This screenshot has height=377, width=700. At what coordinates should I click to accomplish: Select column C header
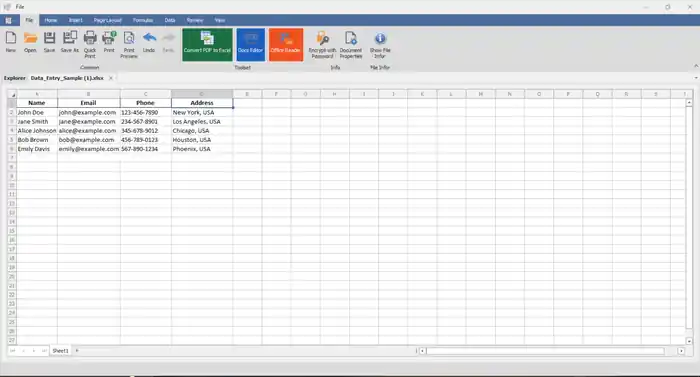point(146,94)
